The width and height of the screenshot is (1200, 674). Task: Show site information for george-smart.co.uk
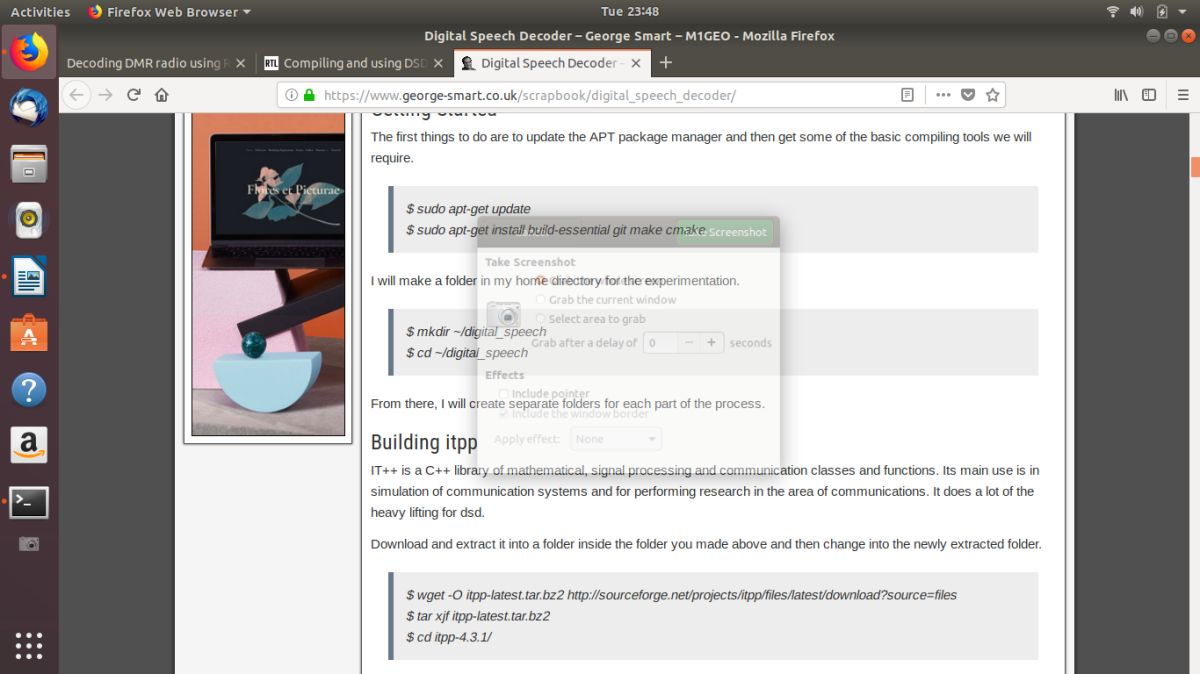[x=291, y=95]
